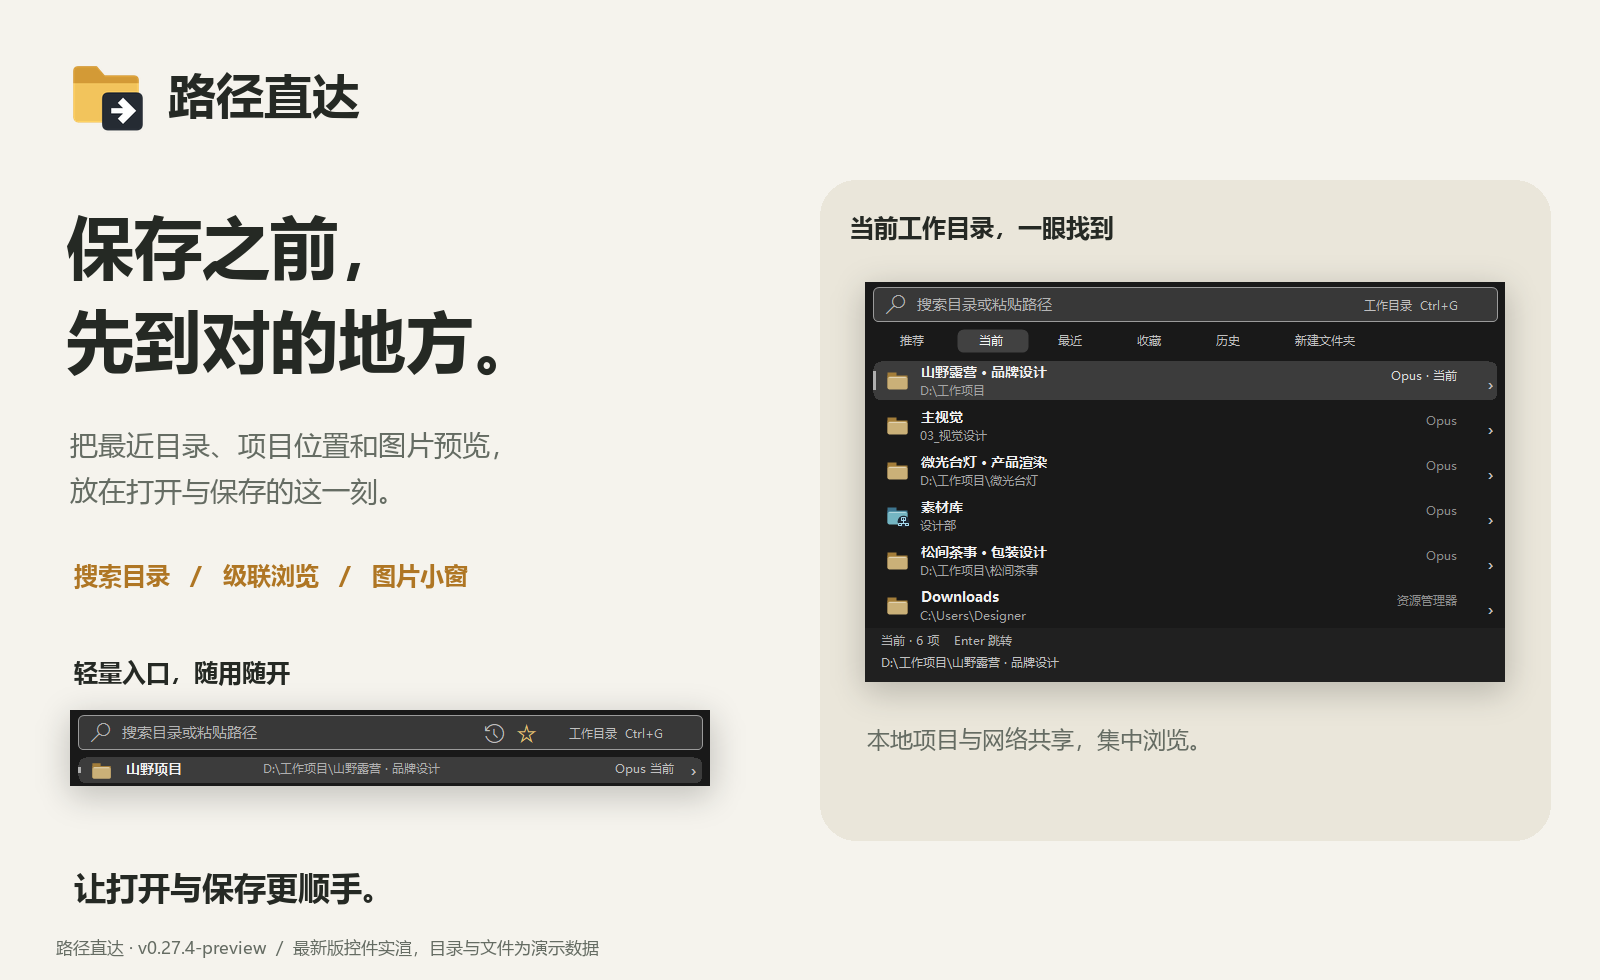Open the 历史 tab
Image resolution: width=1600 pixels, height=980 pixels.
pos(1228,341)
